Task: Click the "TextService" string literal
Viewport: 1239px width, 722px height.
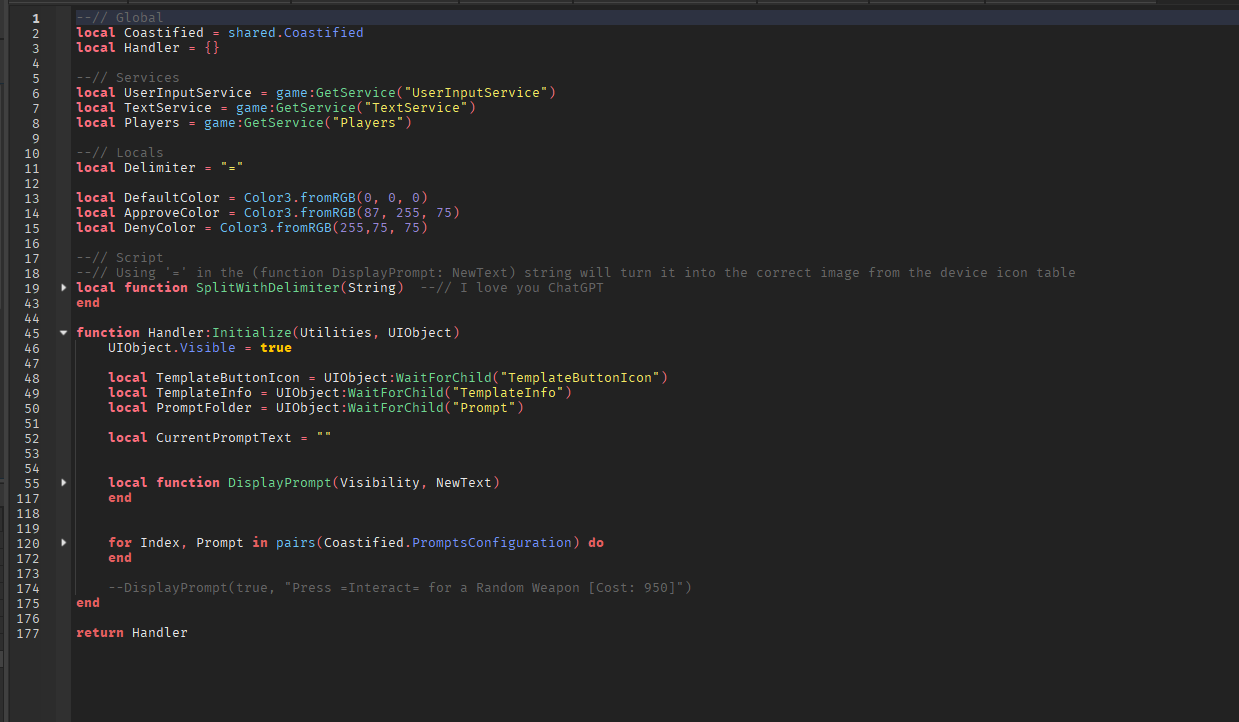Action: 418,108
